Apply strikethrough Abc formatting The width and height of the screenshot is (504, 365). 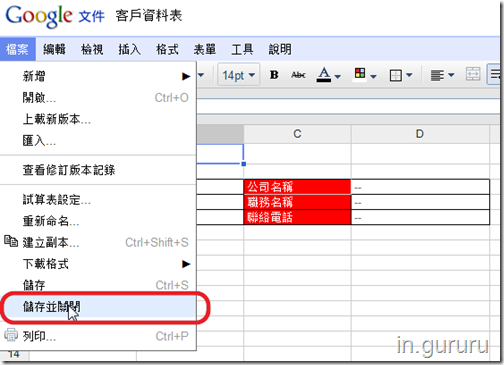click(298, 75)
